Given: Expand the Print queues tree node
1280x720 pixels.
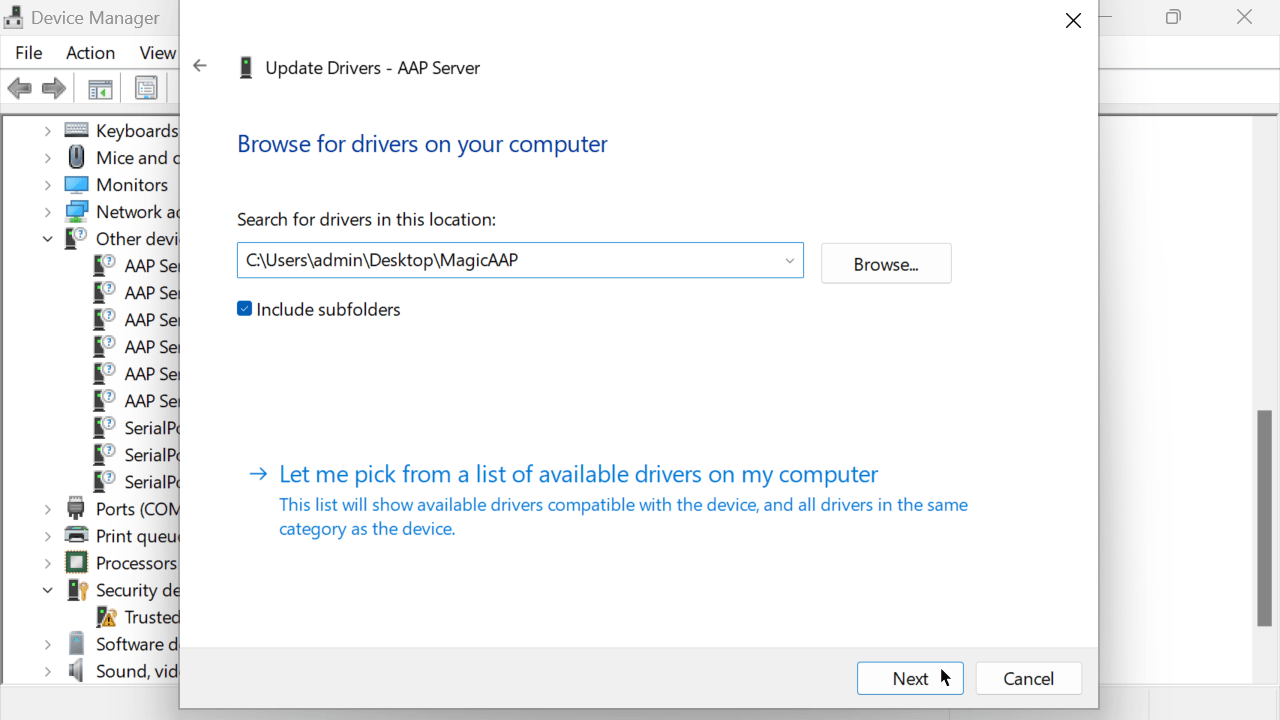Looking at the screenshot, I should point(47,536).
